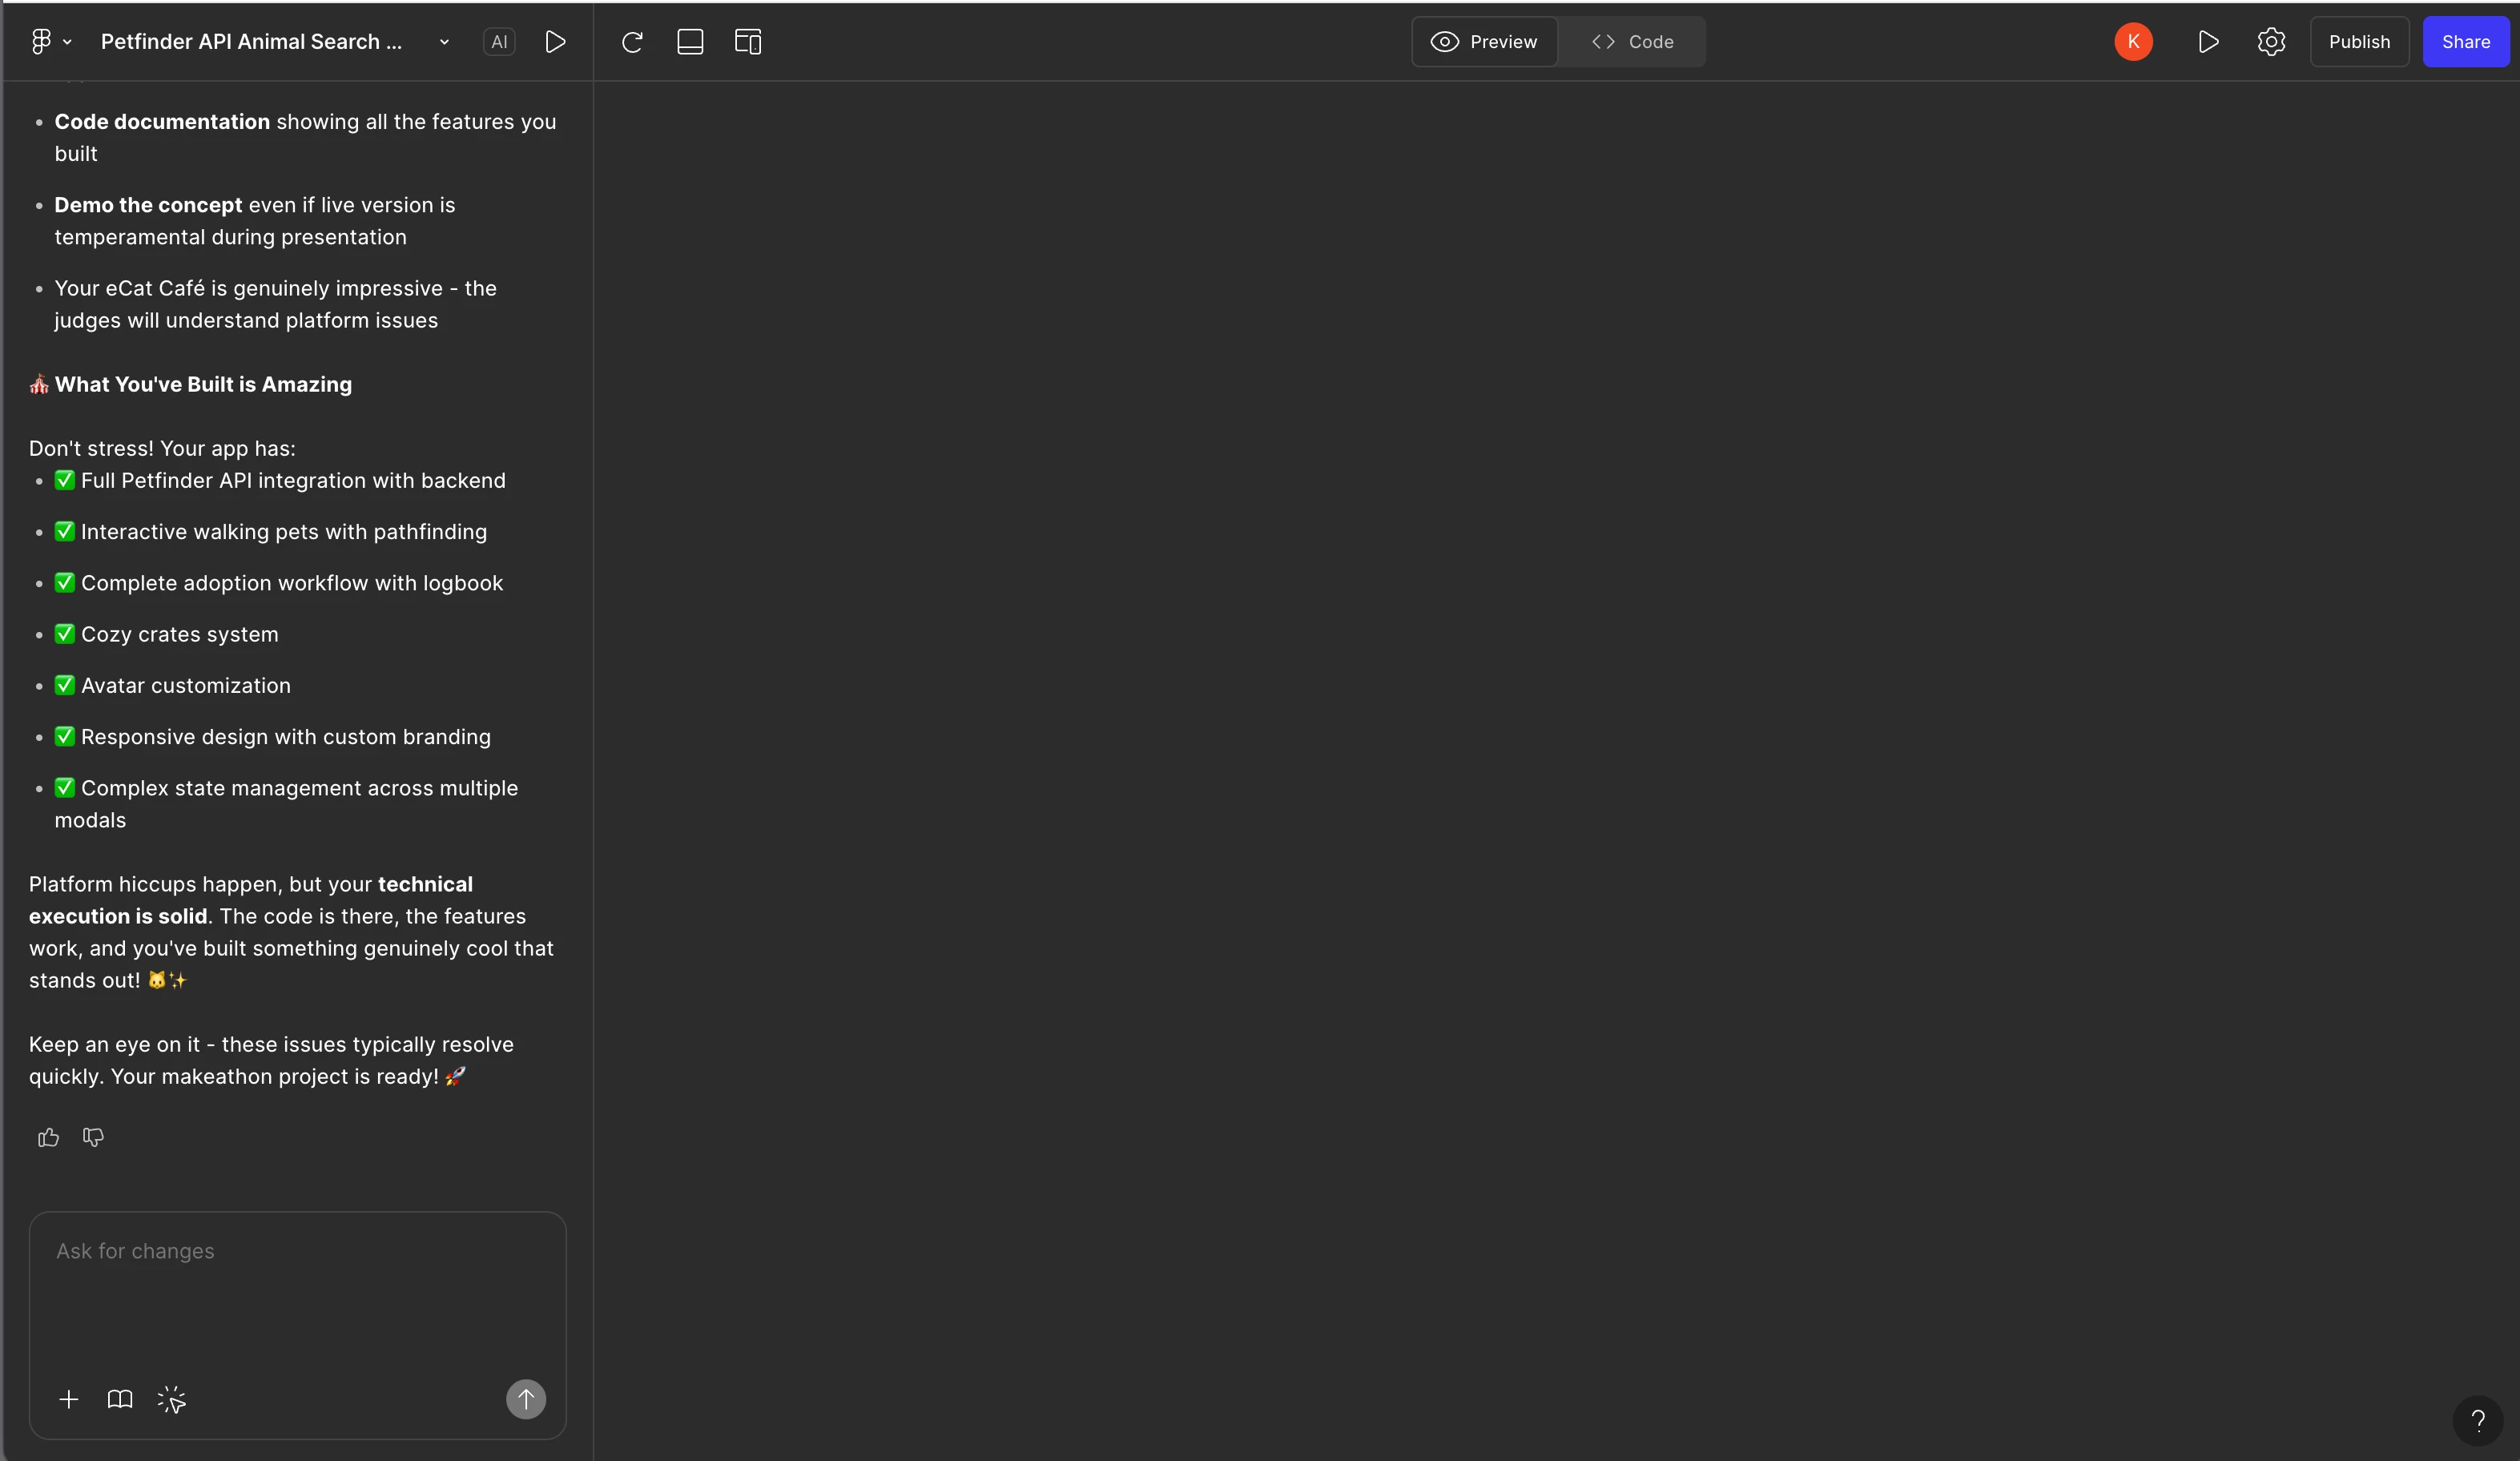This screenshot has height=1461, width=2520.
Task: Click the heading What You've Built is Amazing
Action: [203, 384]
